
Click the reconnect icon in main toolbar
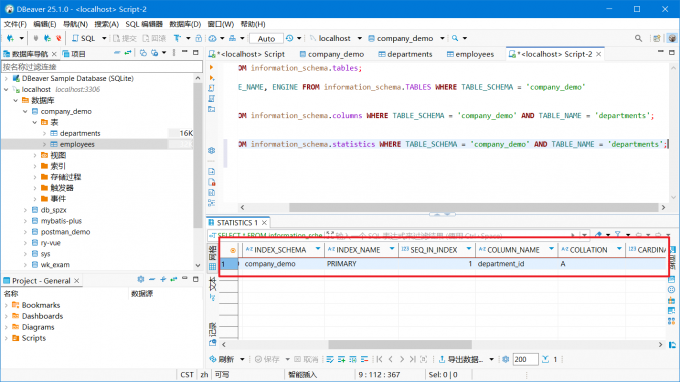pyautogui.click(x=47, y=38)
